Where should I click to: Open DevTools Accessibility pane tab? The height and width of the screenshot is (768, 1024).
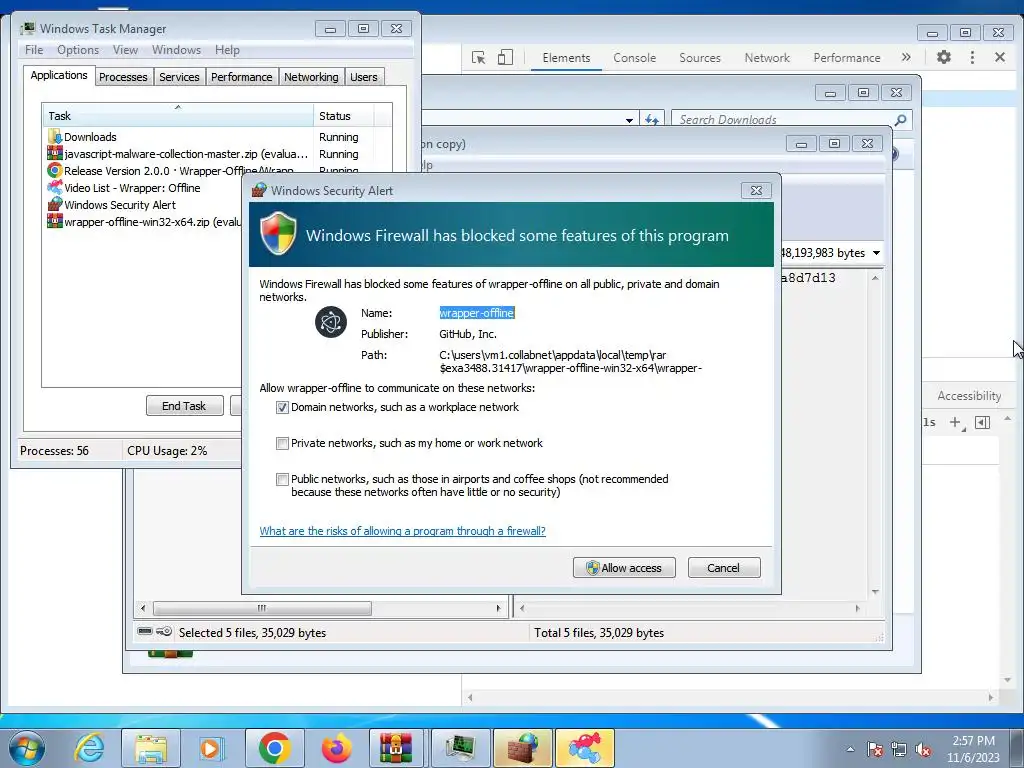pos(969,396)
